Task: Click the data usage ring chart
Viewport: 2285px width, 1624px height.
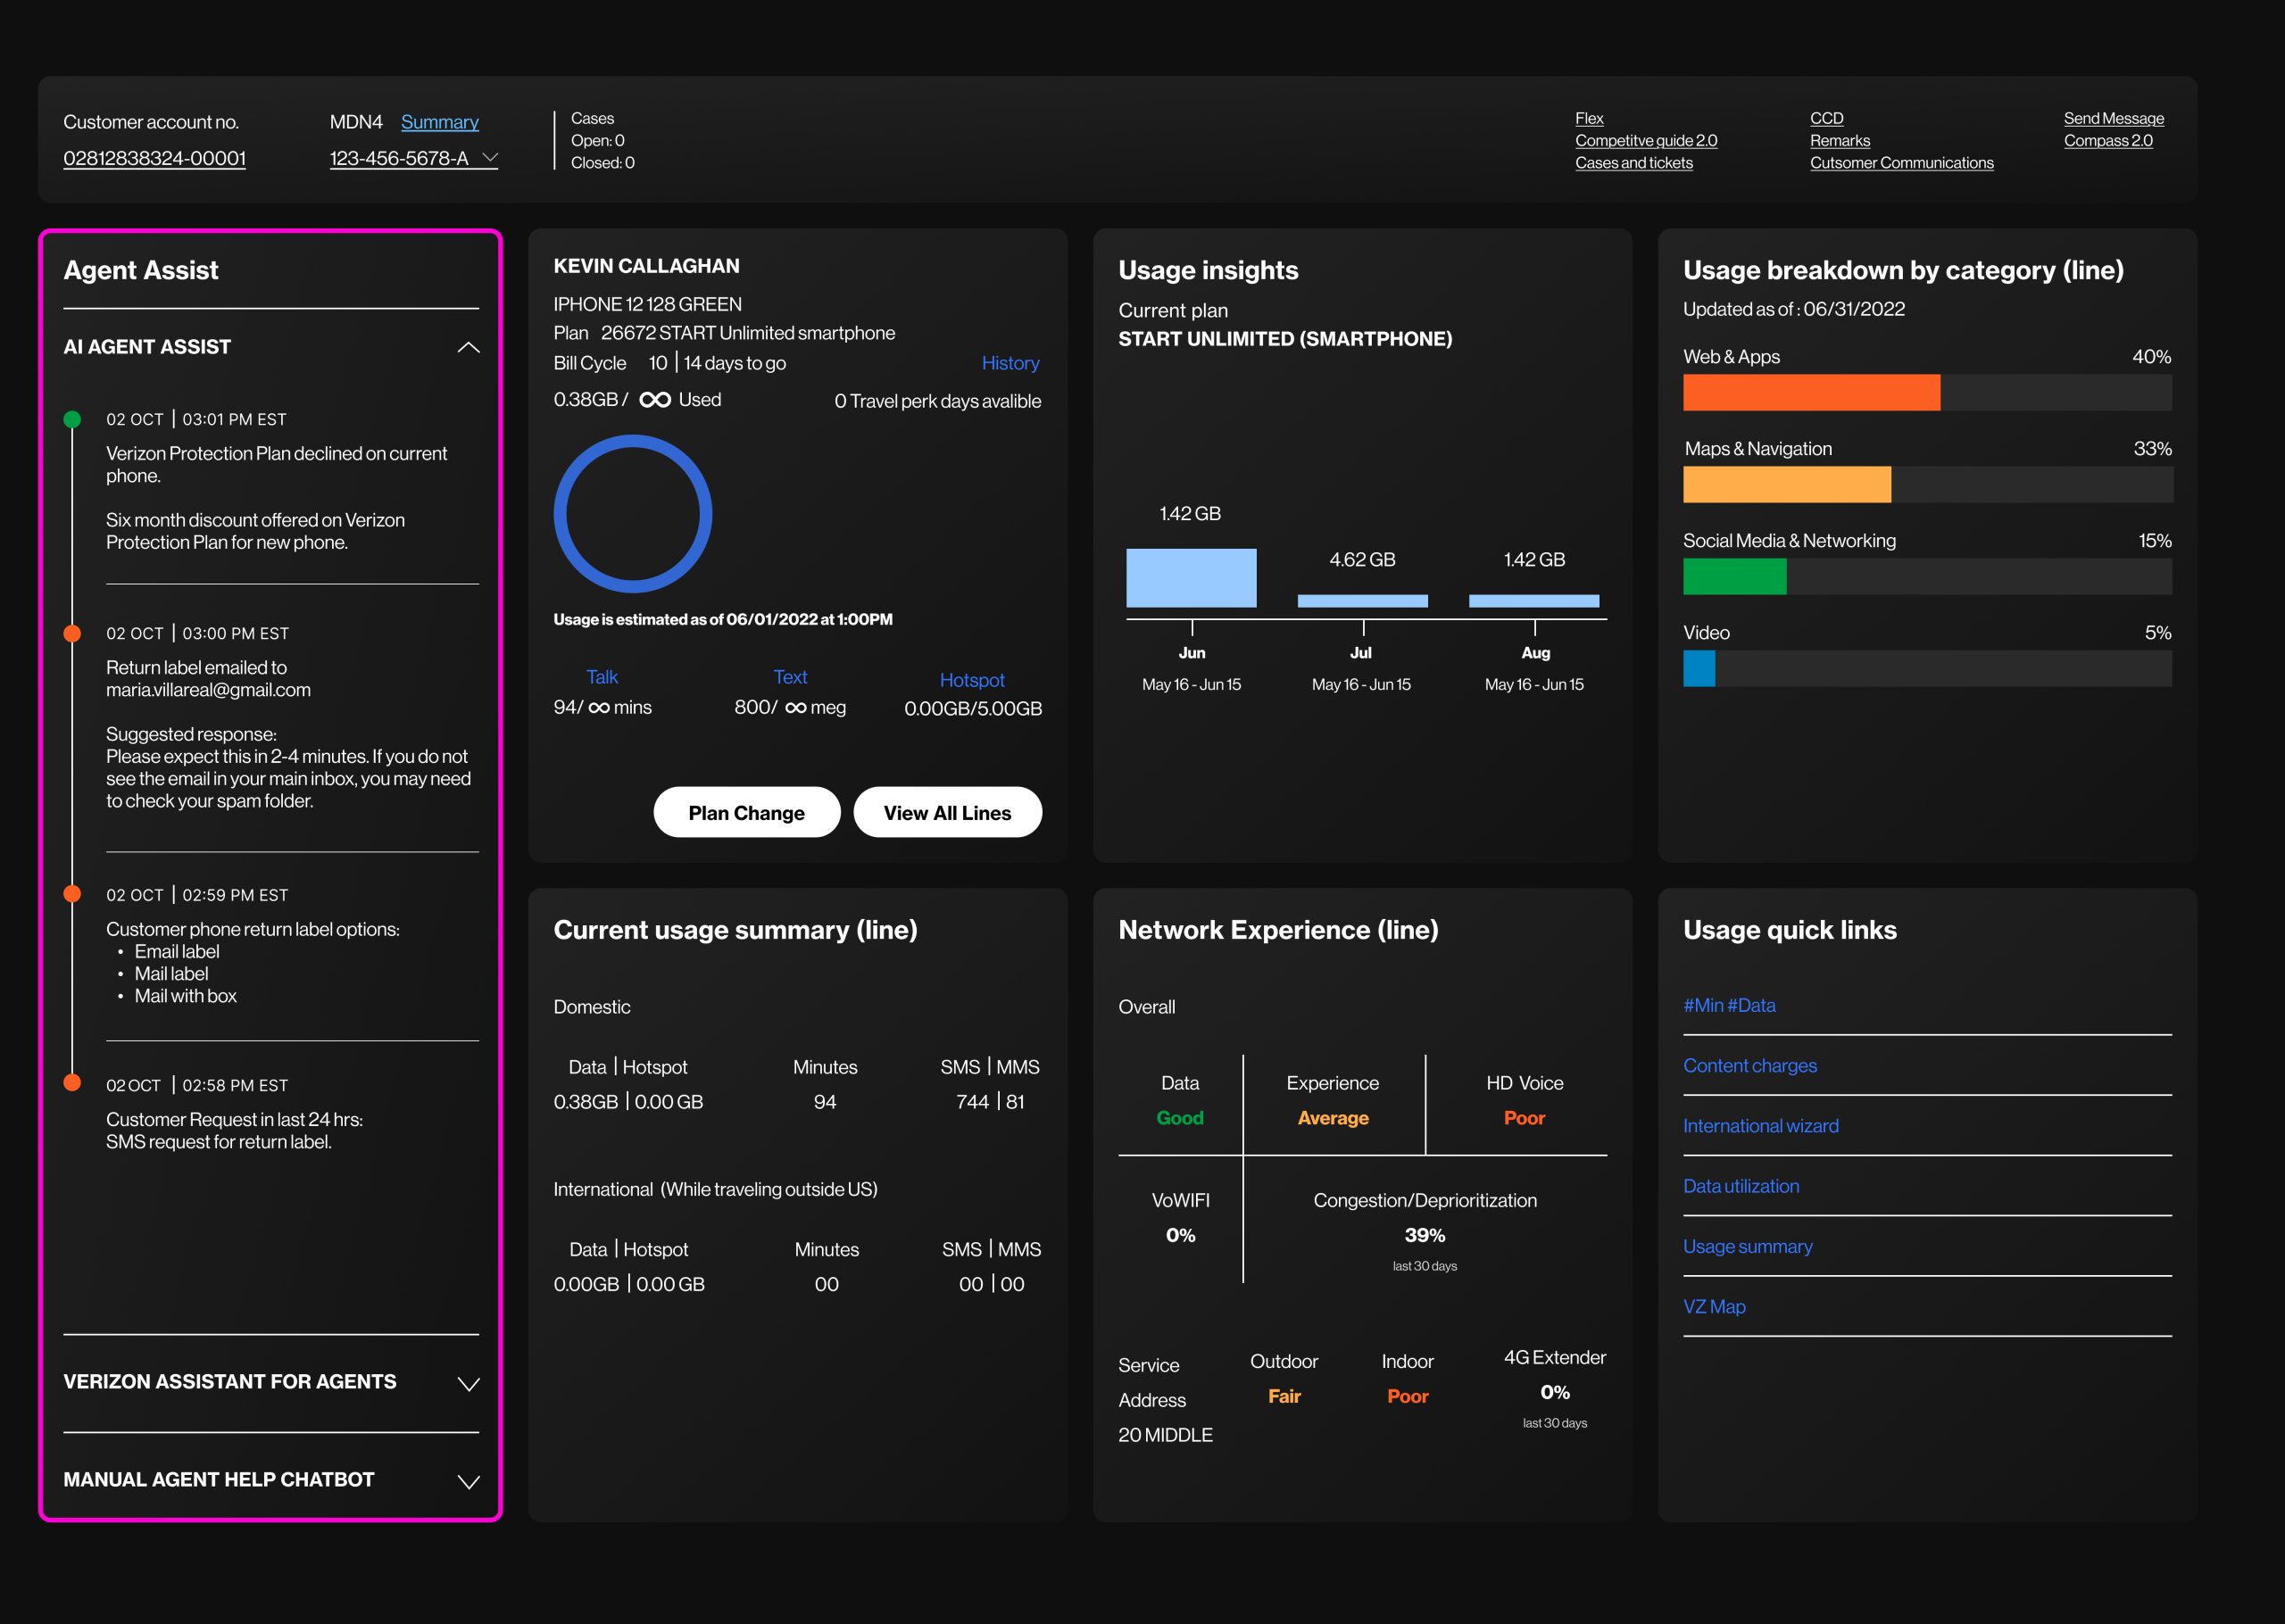Action: (633, 514)
